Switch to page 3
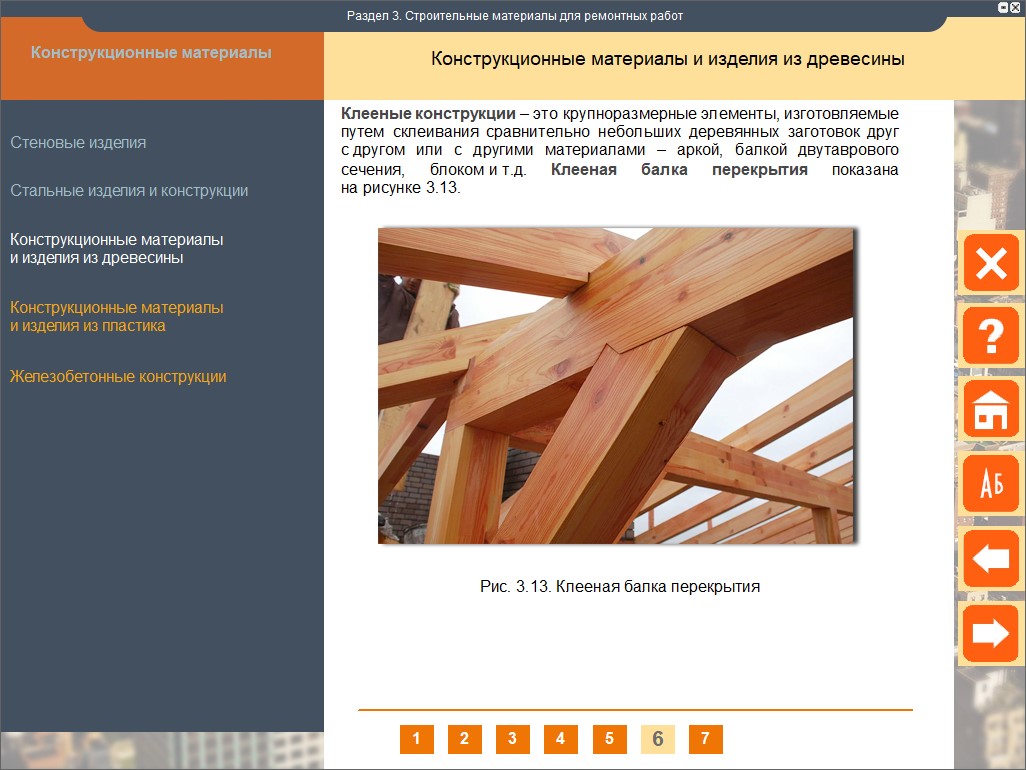This screenshot has width=1026, height=770. click(512, 739)
